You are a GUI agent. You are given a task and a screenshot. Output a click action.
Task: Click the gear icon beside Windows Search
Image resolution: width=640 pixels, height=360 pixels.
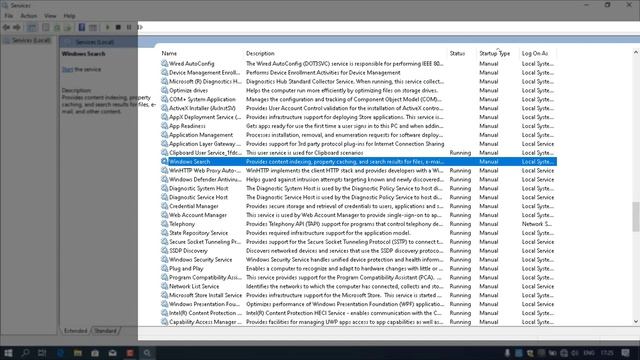click(x=164, y=161)
